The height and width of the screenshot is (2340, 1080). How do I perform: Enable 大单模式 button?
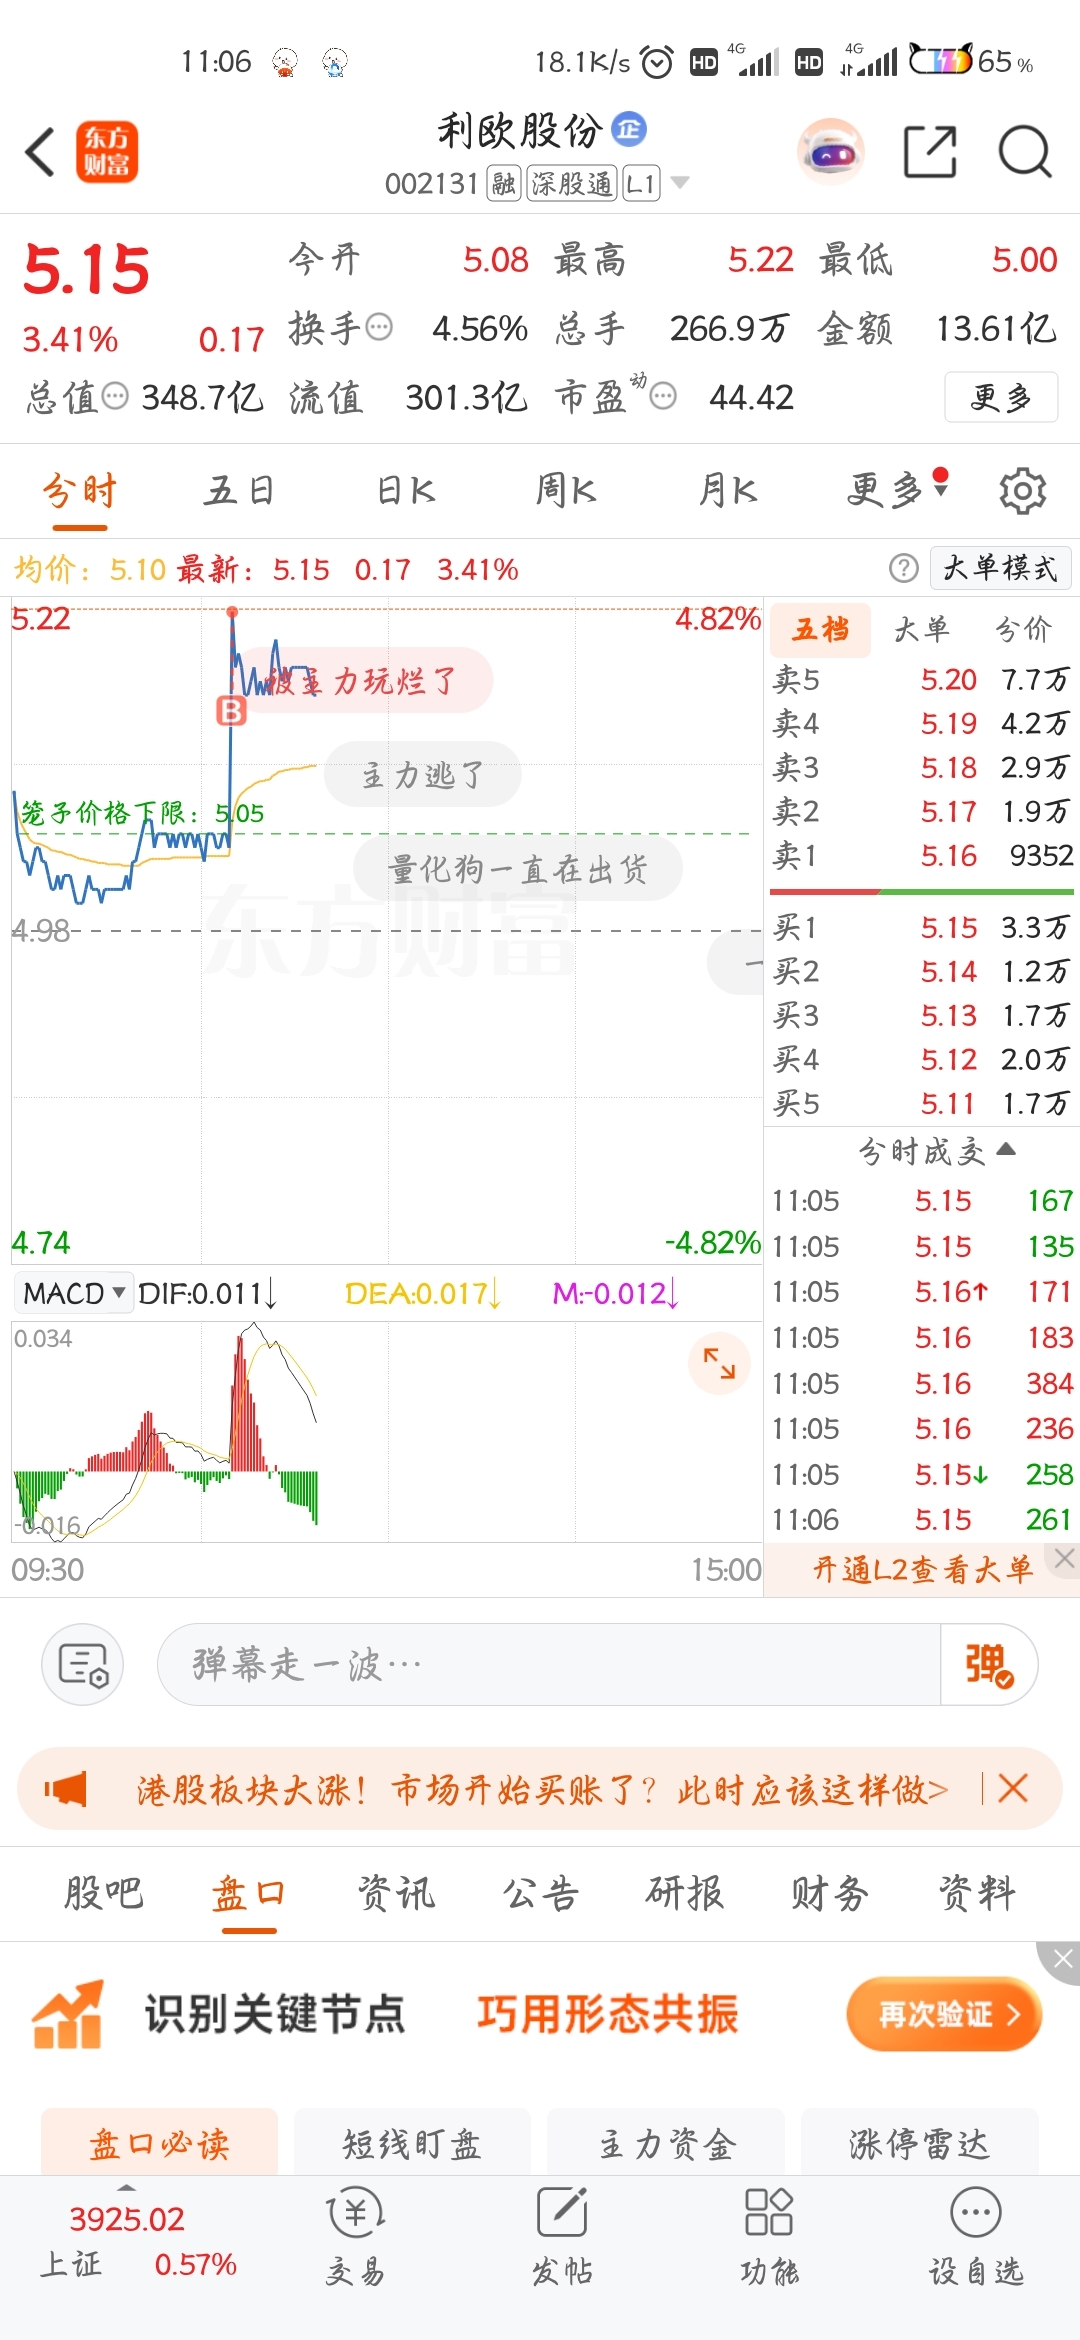[1000, 568]
